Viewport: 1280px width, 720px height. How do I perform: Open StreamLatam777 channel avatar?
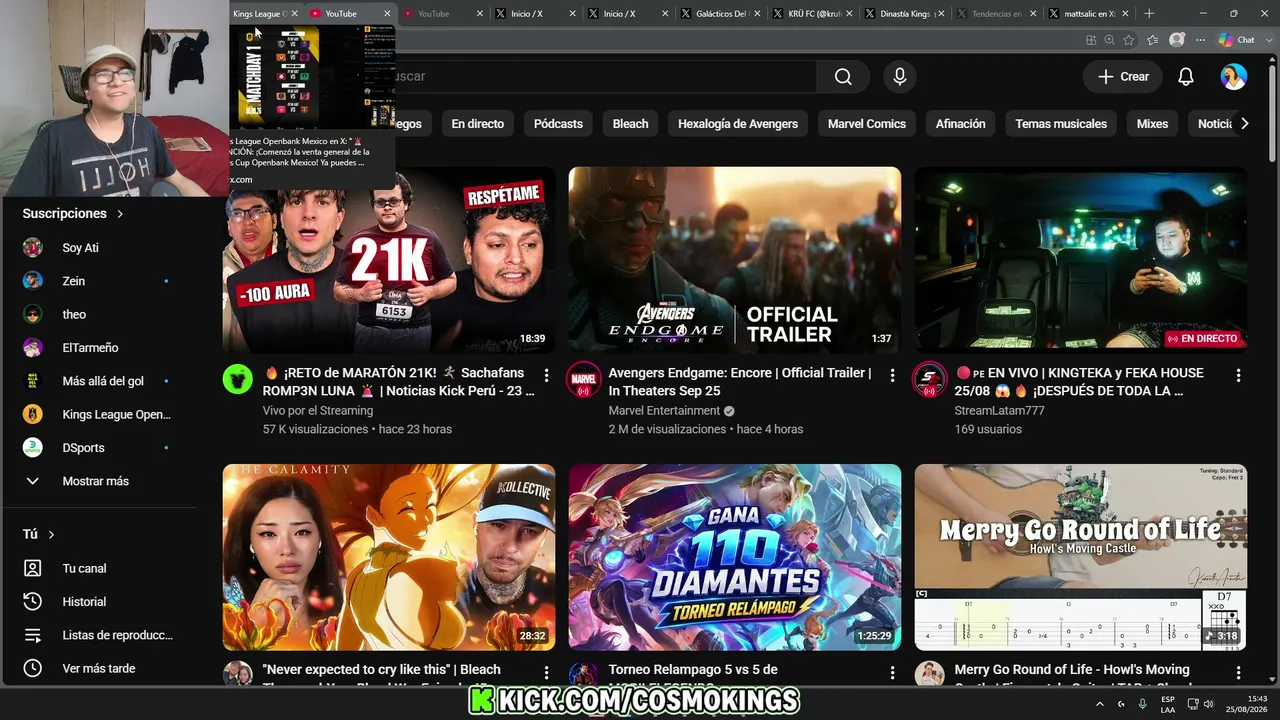pyautogui.click(x=929, y=380)
